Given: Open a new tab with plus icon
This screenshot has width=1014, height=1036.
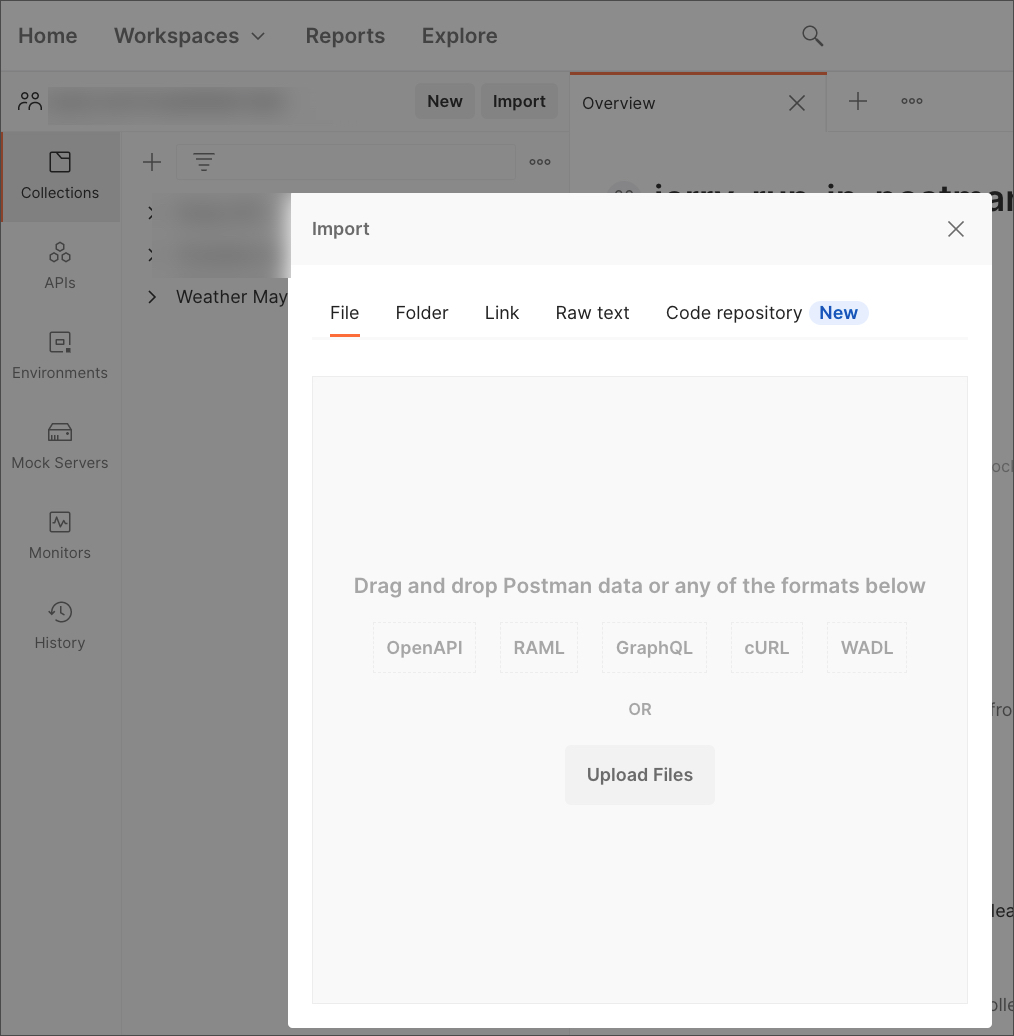Looking at the screenshot, I should tap(858, 101).
